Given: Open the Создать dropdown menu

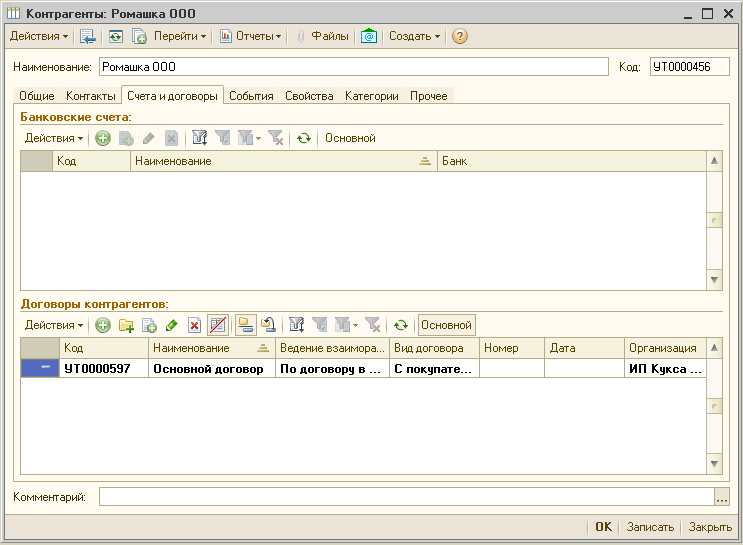Looking at the screenshot, I should (x=414, y=36).
